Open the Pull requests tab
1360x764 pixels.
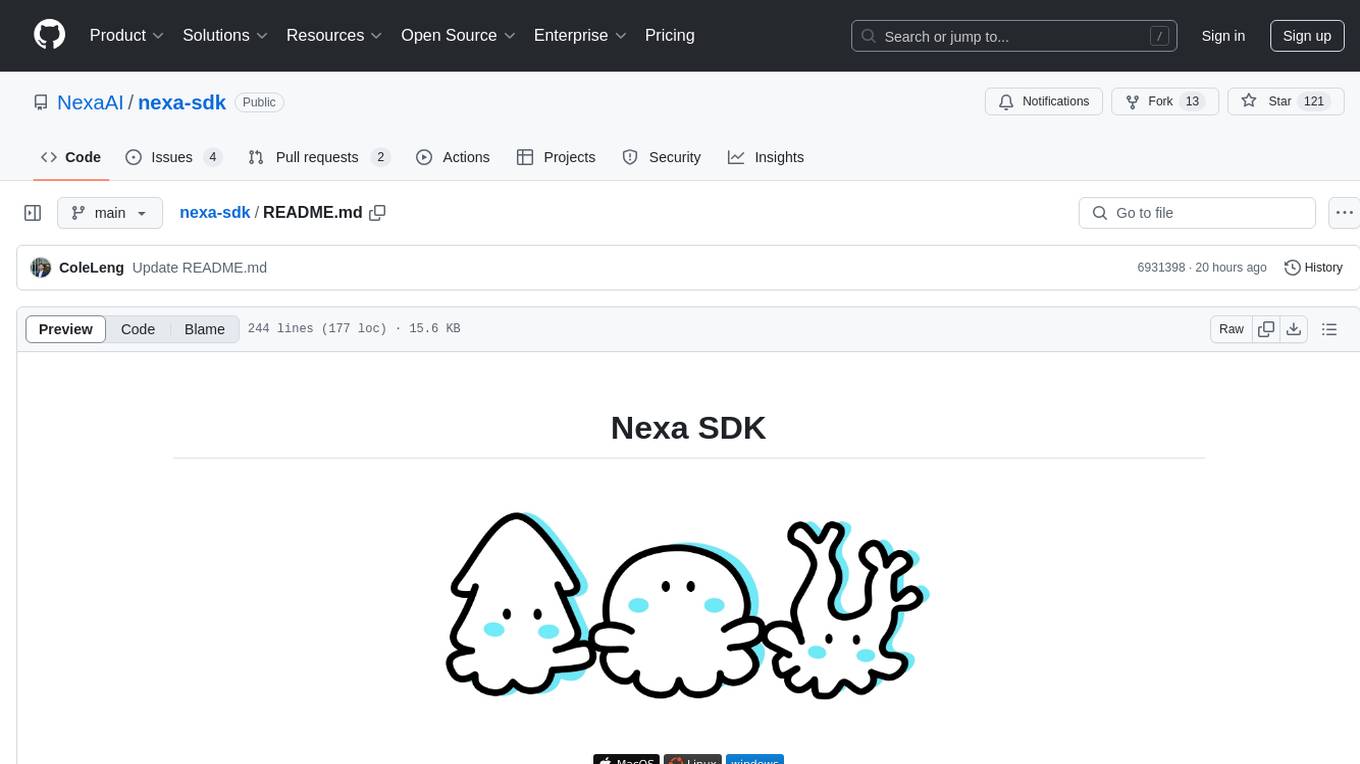(318, 157)
